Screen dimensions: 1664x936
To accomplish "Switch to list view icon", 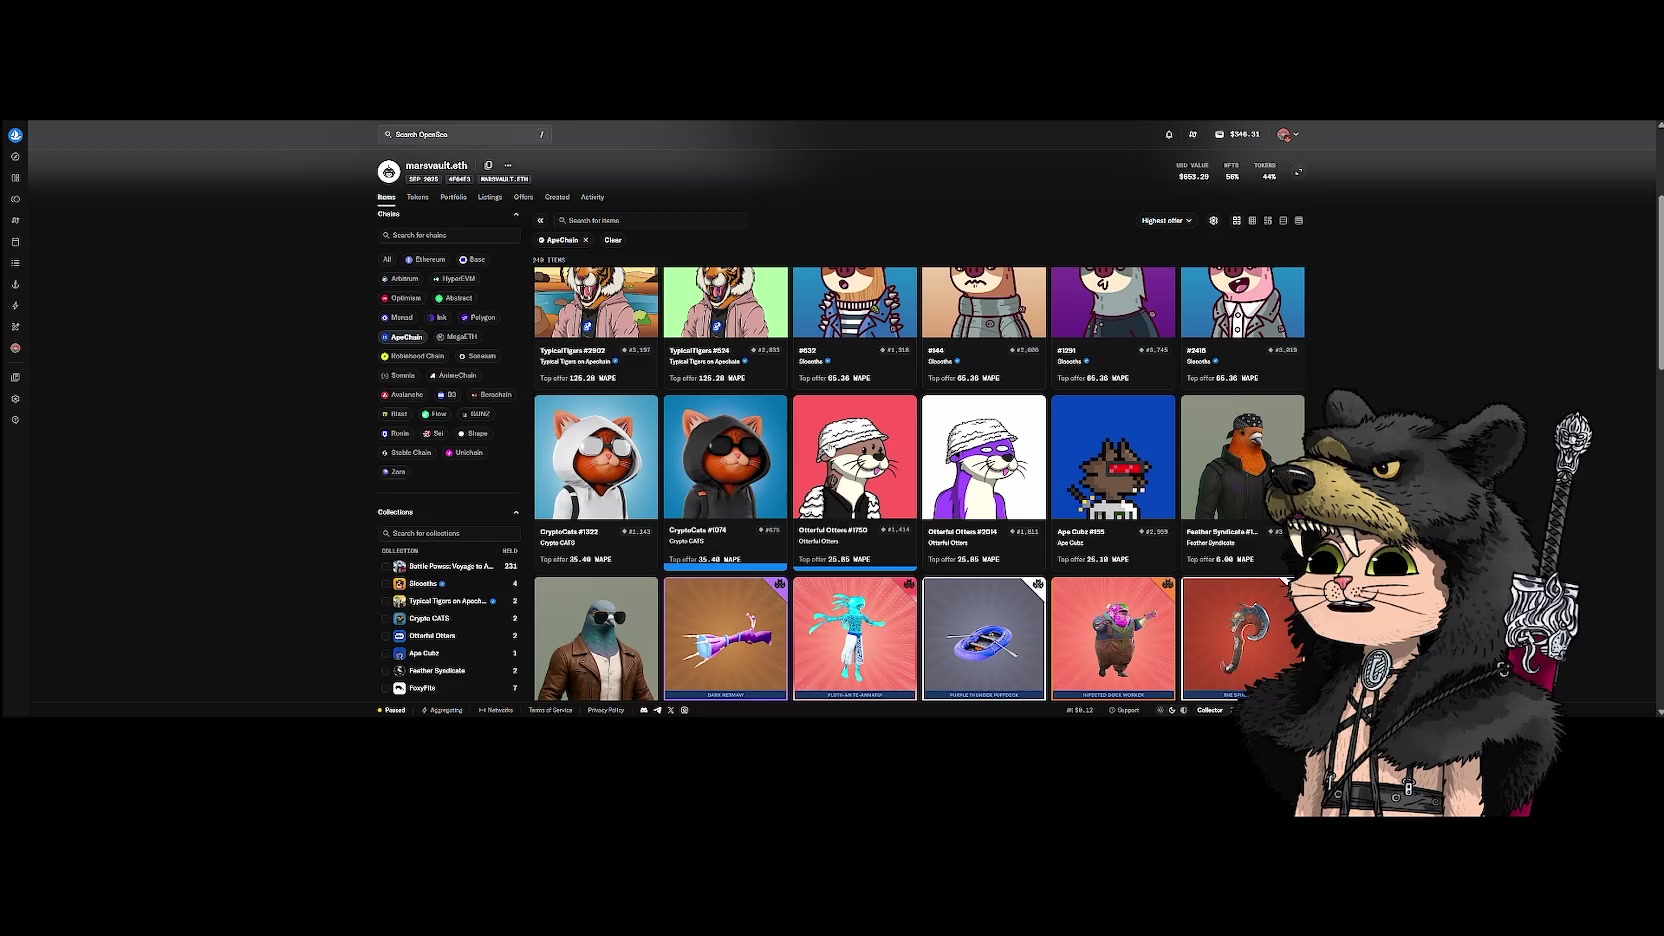I will point(1283,221).
